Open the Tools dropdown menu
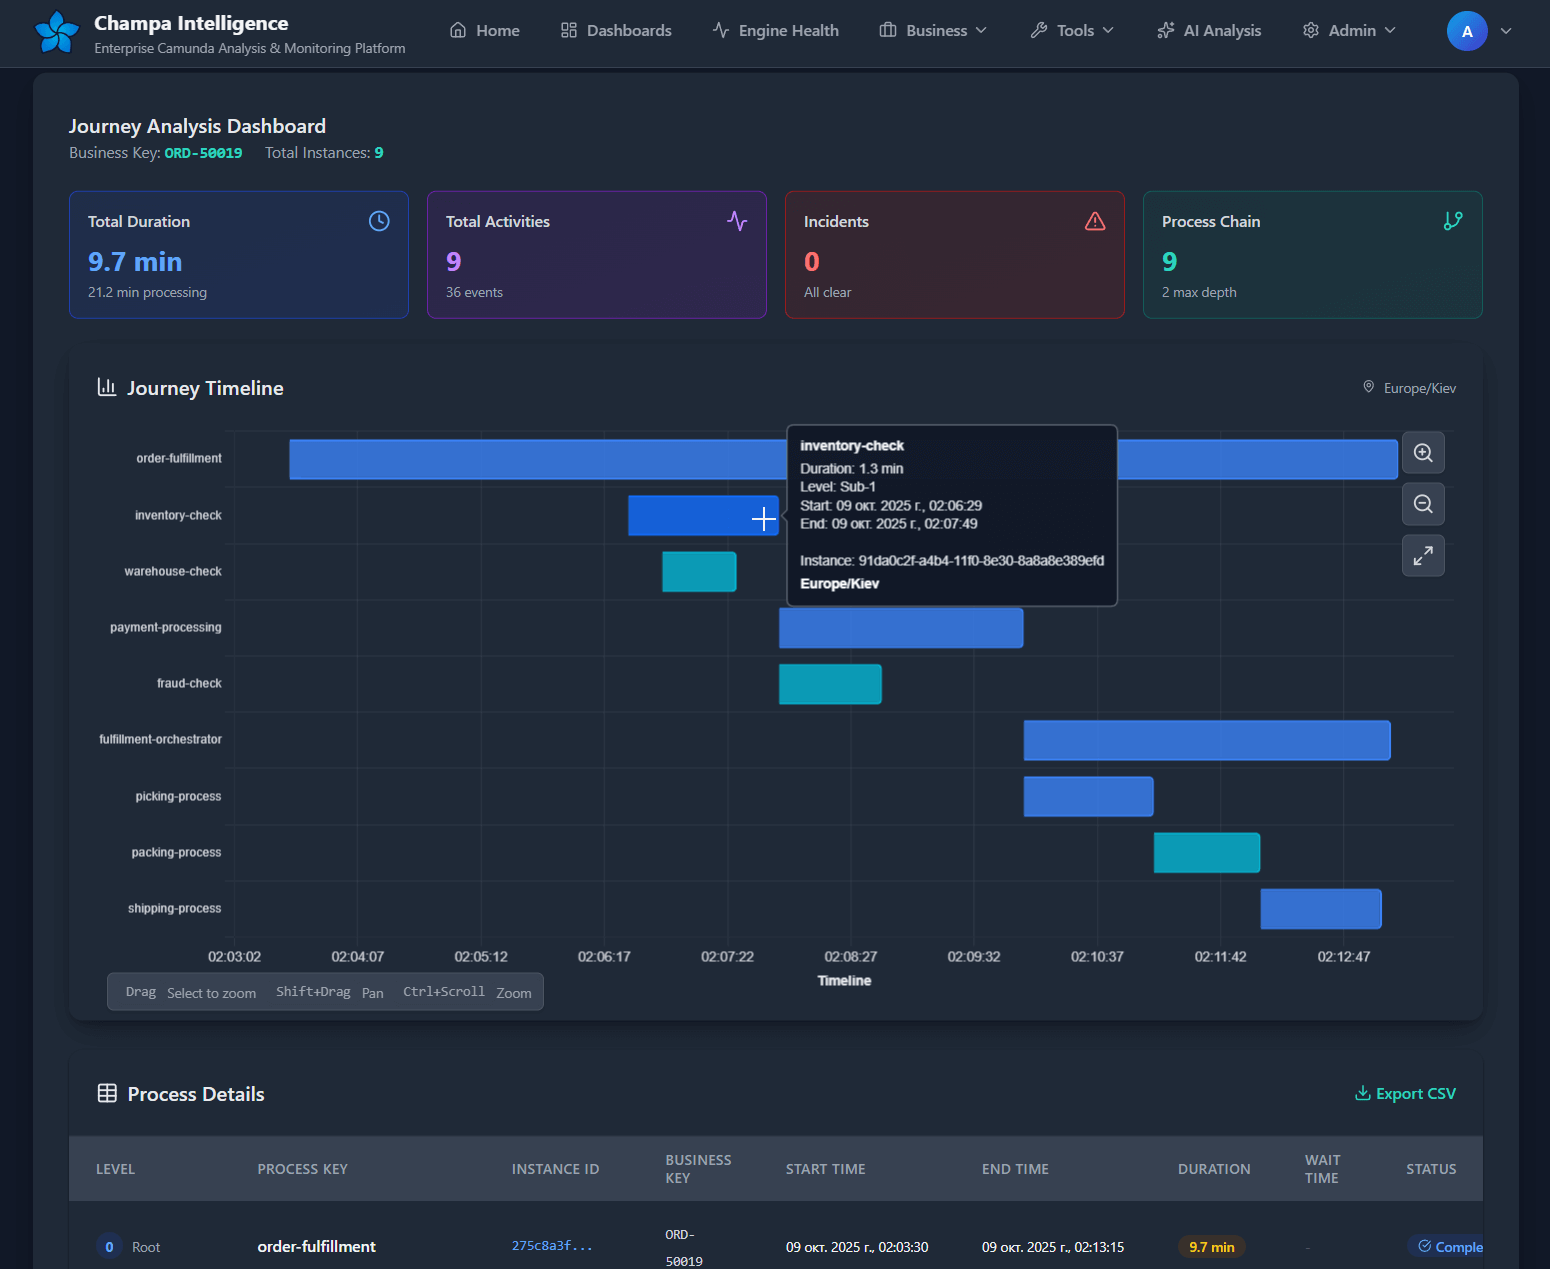The width and height of the screenshot is (1550, 1269). coord(1071,30)
